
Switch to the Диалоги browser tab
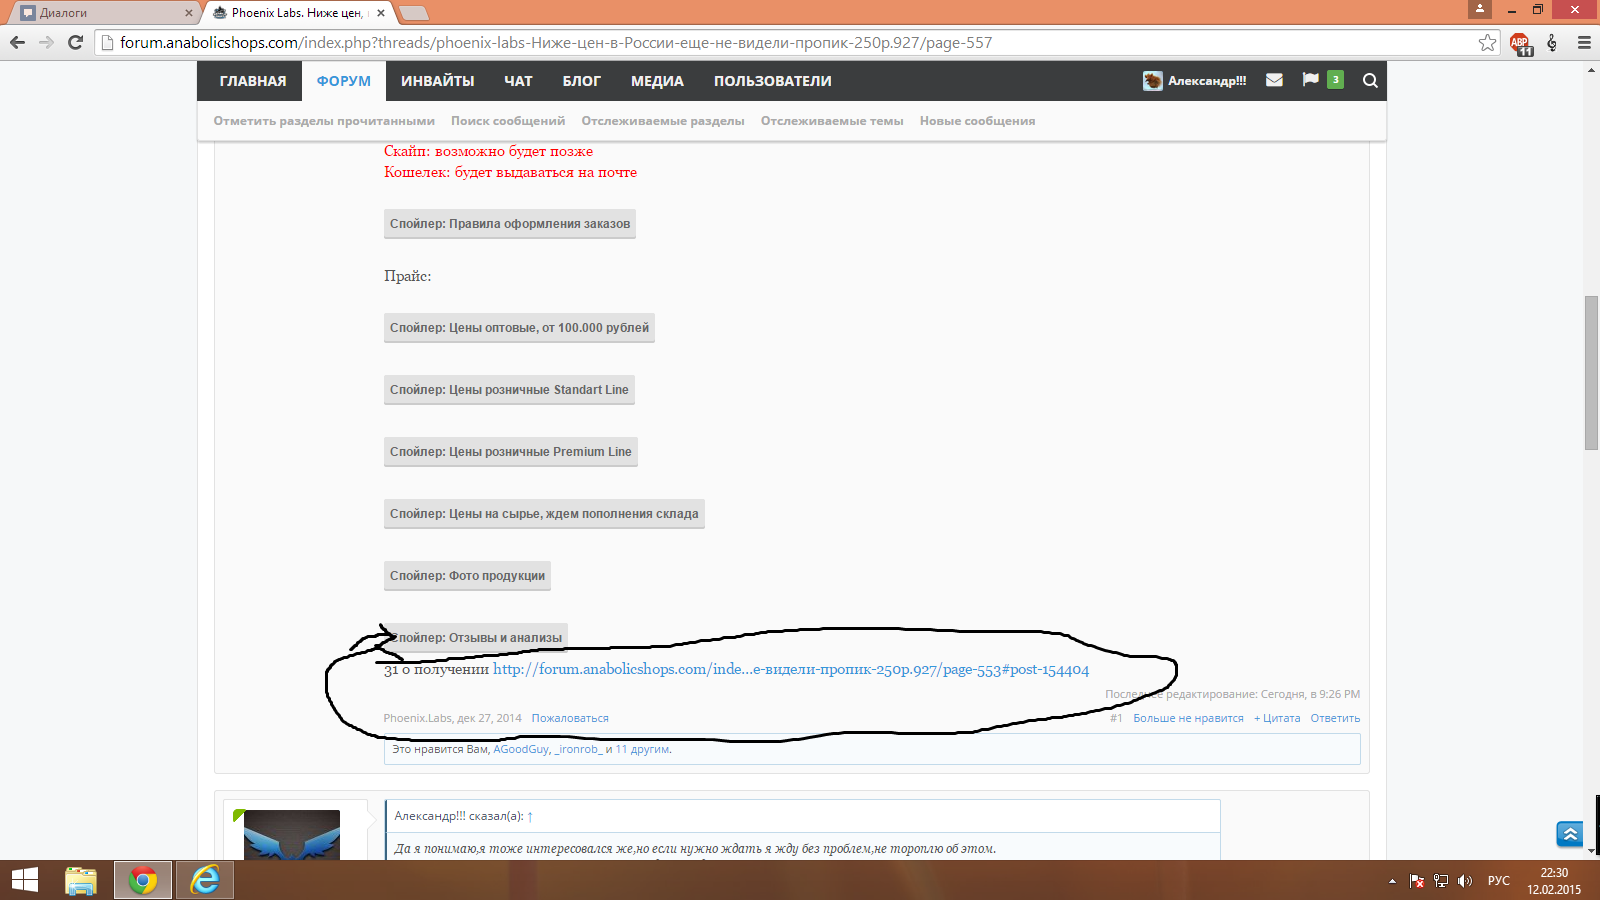[100, 13]
